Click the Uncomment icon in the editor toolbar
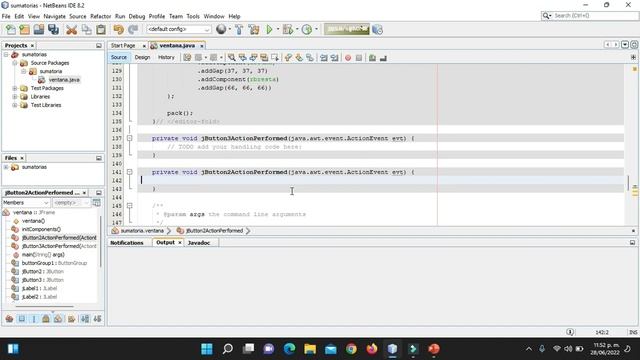 point(383,58)
